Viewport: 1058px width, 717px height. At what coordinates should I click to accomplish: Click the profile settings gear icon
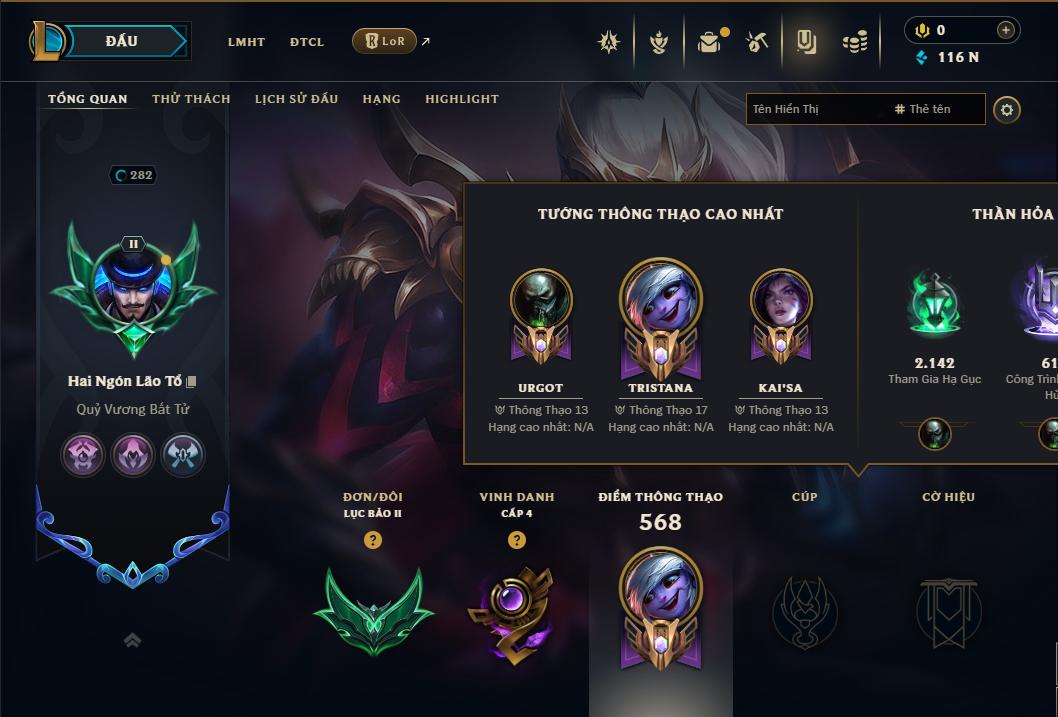point(1007,109)
